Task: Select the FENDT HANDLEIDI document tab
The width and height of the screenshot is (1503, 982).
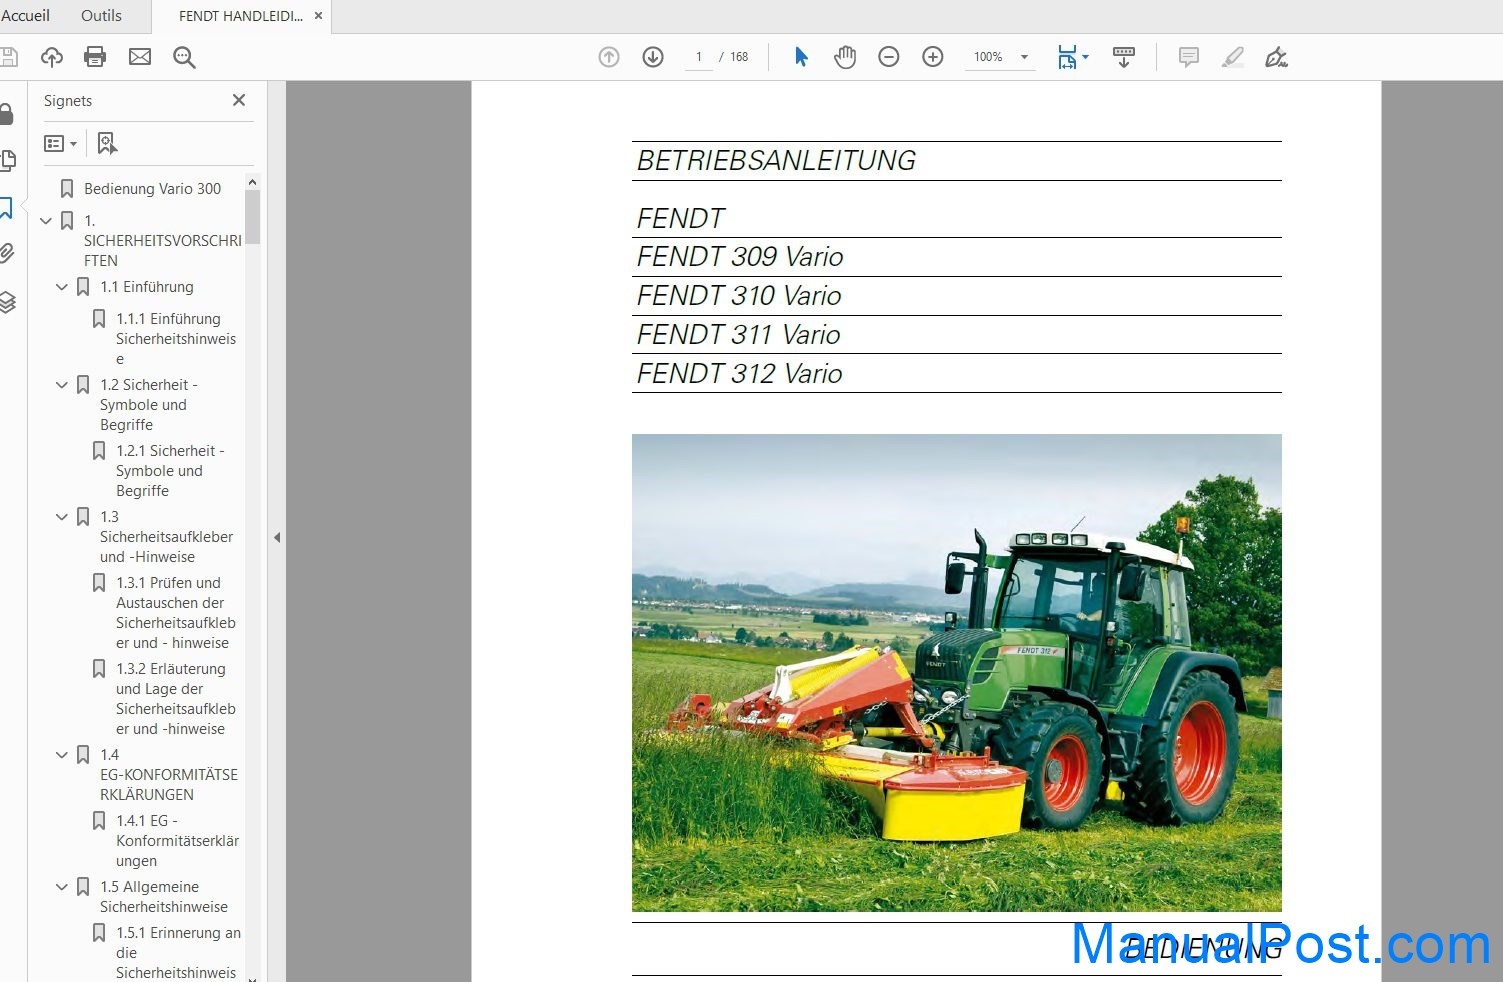Action: [x=240, y=16]
